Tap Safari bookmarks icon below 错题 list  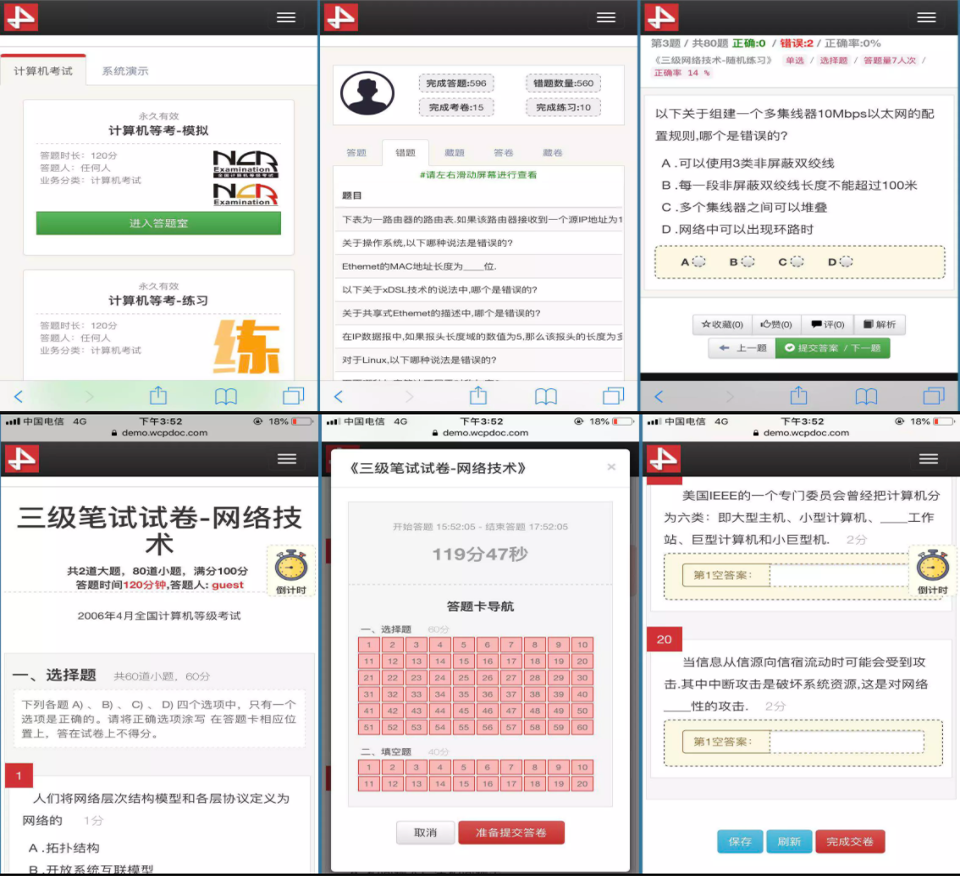[546, 396]
